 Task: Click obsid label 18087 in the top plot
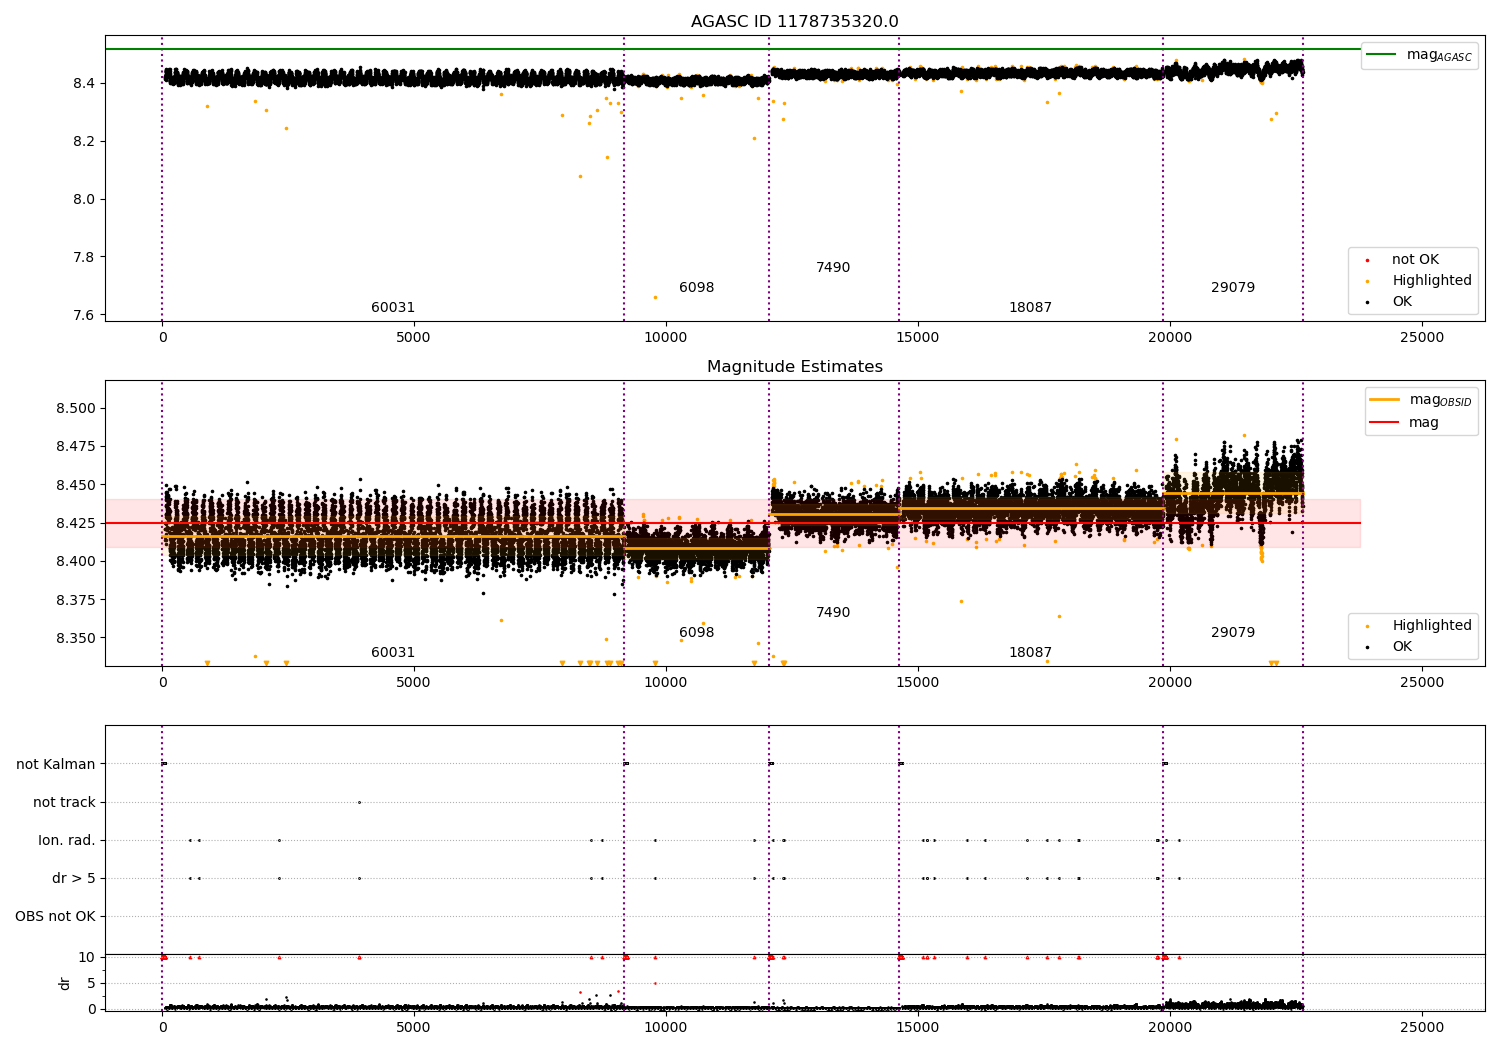coord(1030,308)
